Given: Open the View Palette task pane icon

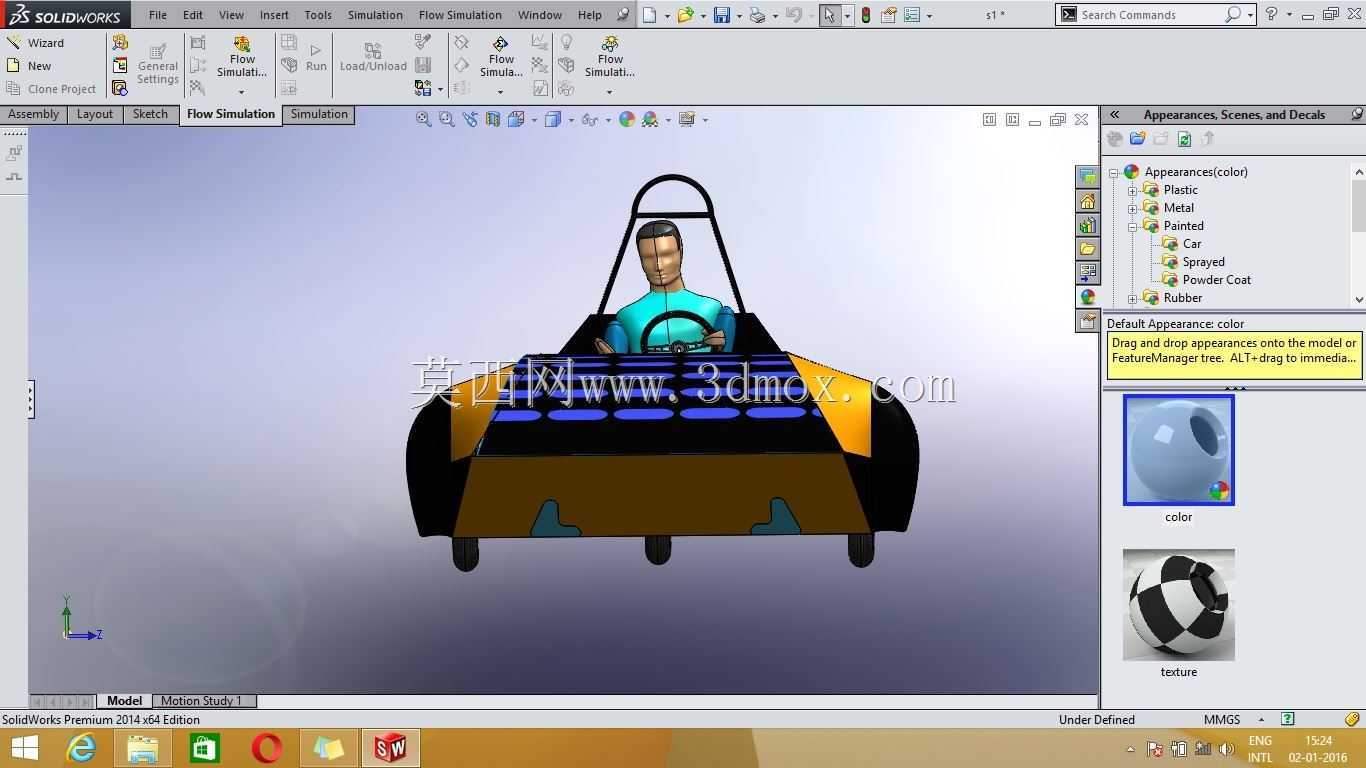Looking at the screenshot, I should tap(1087, 273).
